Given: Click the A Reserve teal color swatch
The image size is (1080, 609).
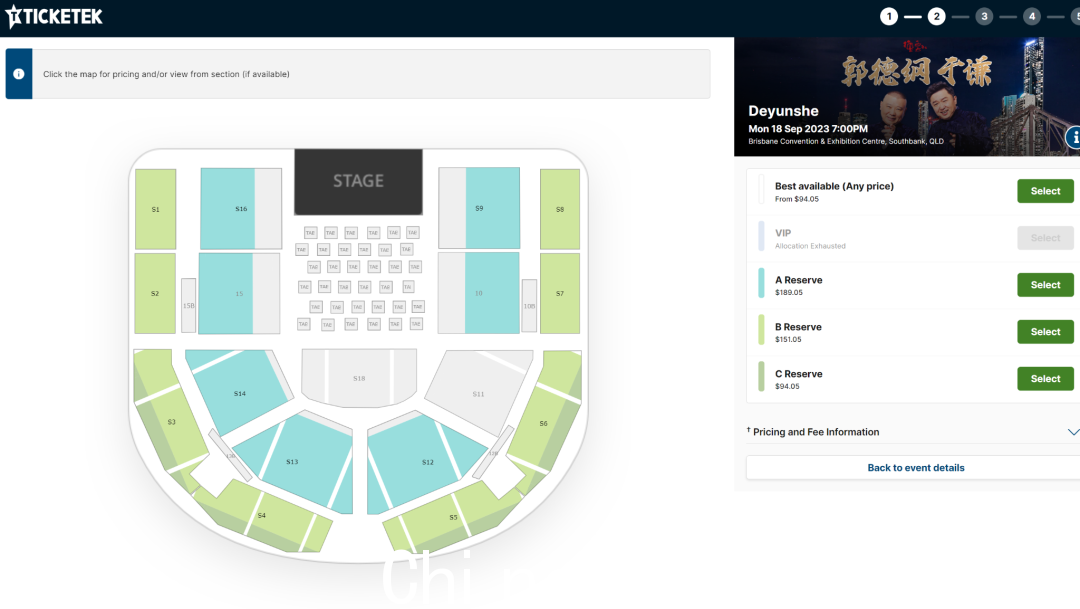Looking at the screenshot, I should coord(761,283).
